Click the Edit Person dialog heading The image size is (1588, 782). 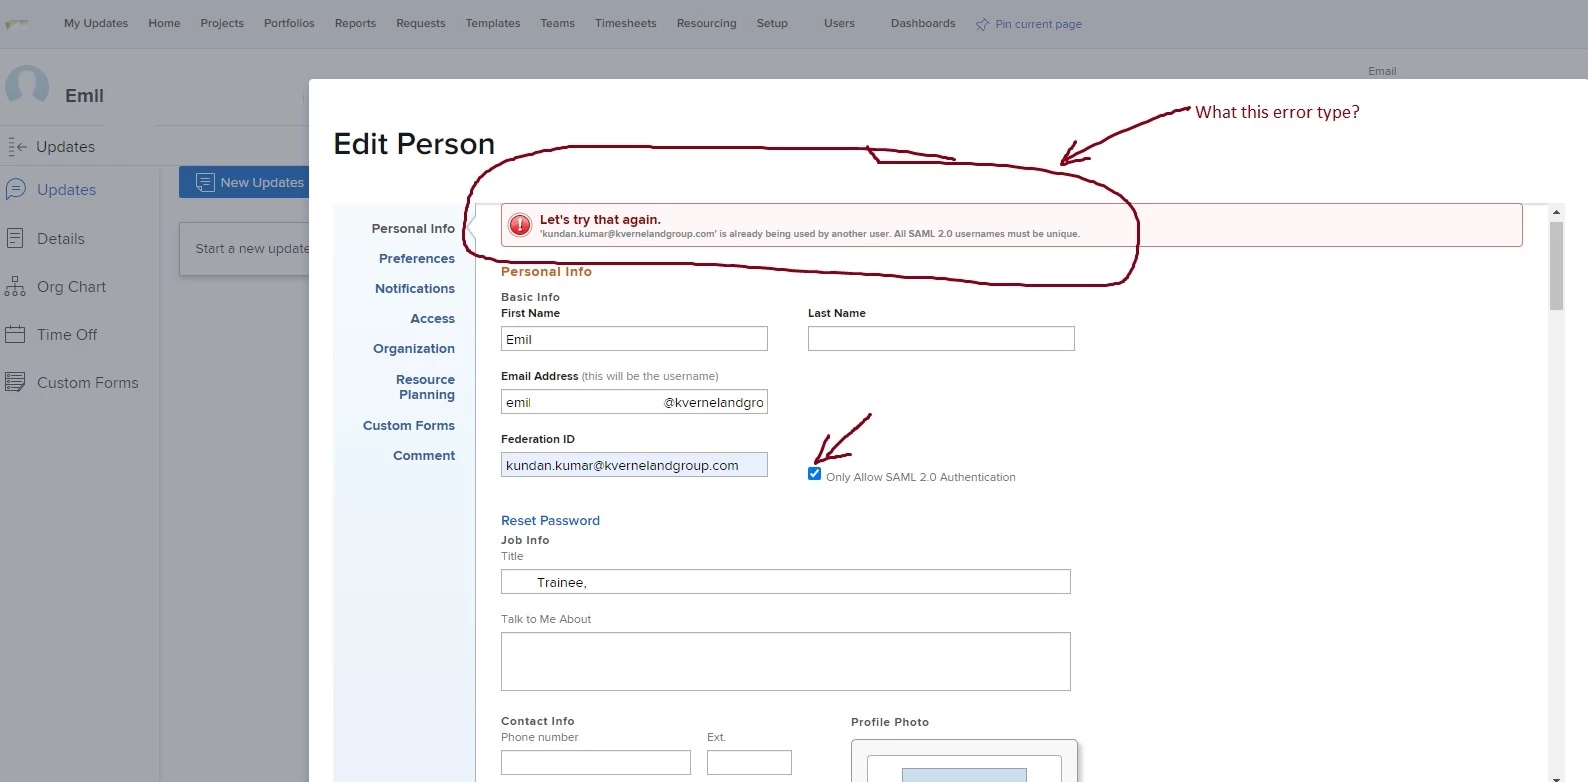point(414,144)
